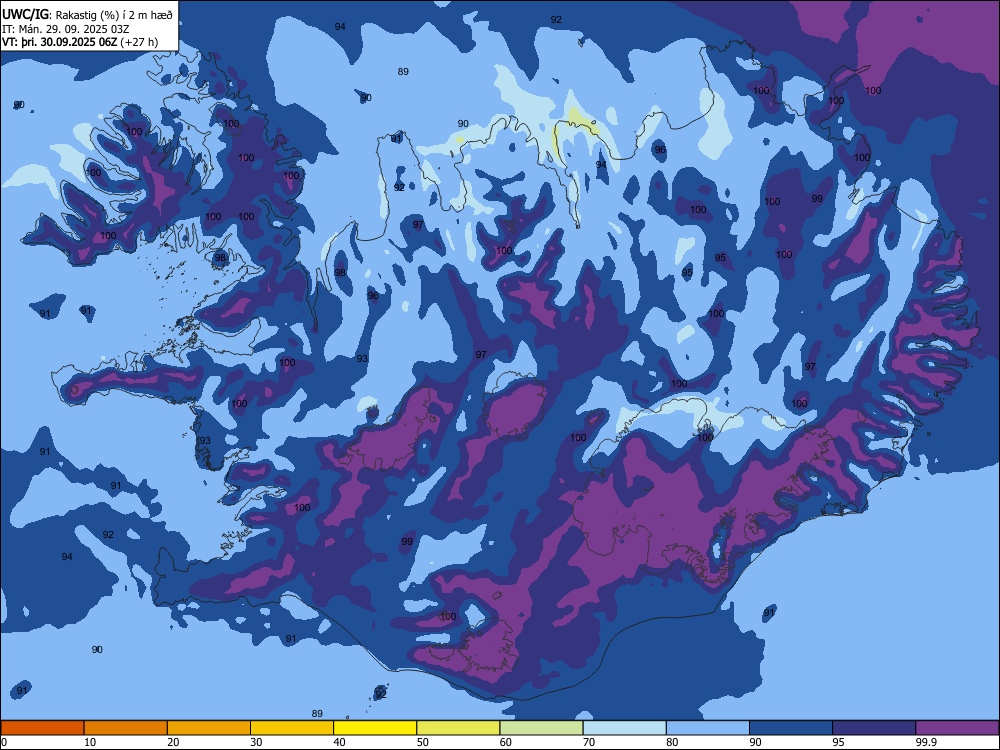Viewport: 1000px width, 750px height.
Task: Click the golden 30–40 legend color box
Action: pyautogui.click(x=292, y=728)
